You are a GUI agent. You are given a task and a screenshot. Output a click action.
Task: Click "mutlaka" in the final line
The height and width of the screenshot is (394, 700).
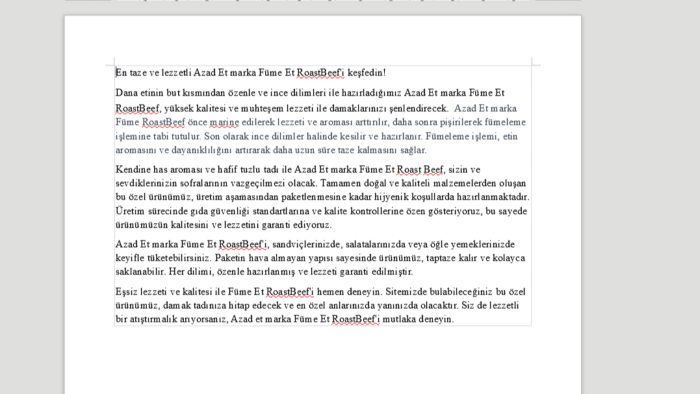point(399,319)
